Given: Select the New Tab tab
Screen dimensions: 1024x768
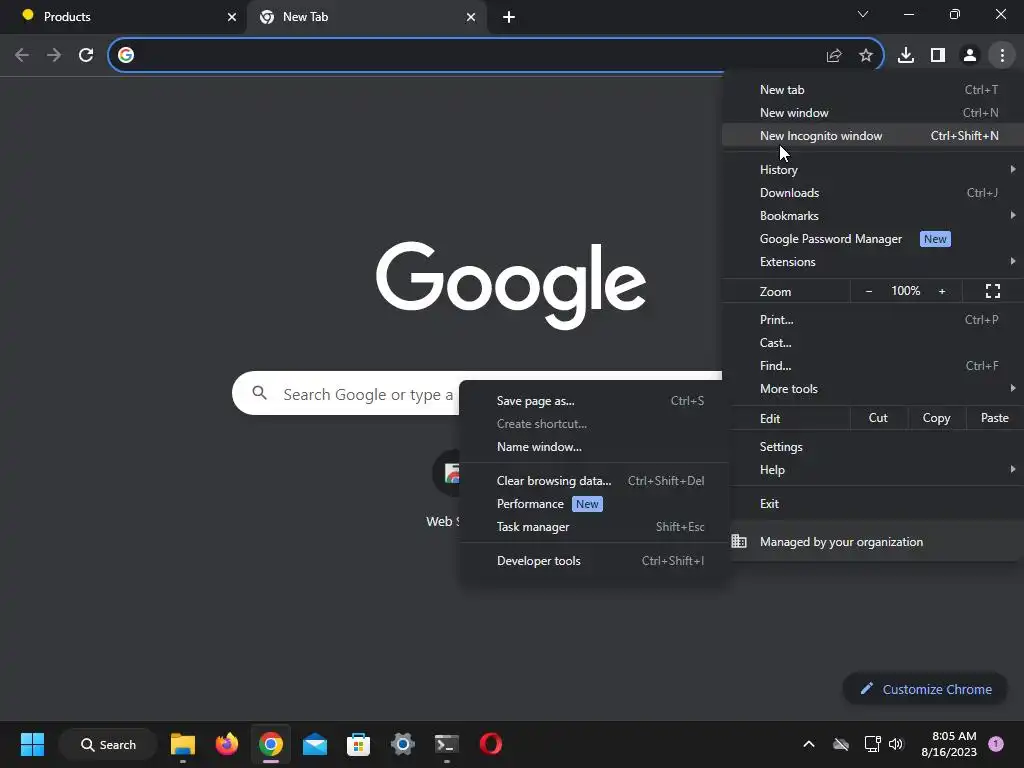Looking at the screenshot, I should pos(367,17).
